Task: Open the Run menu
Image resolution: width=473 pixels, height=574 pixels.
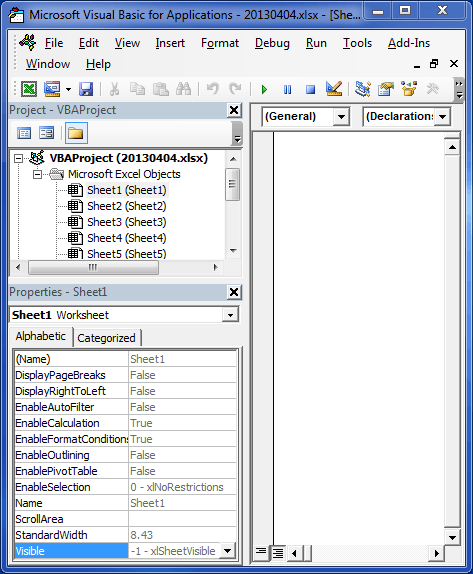Action: coord(316,43)
